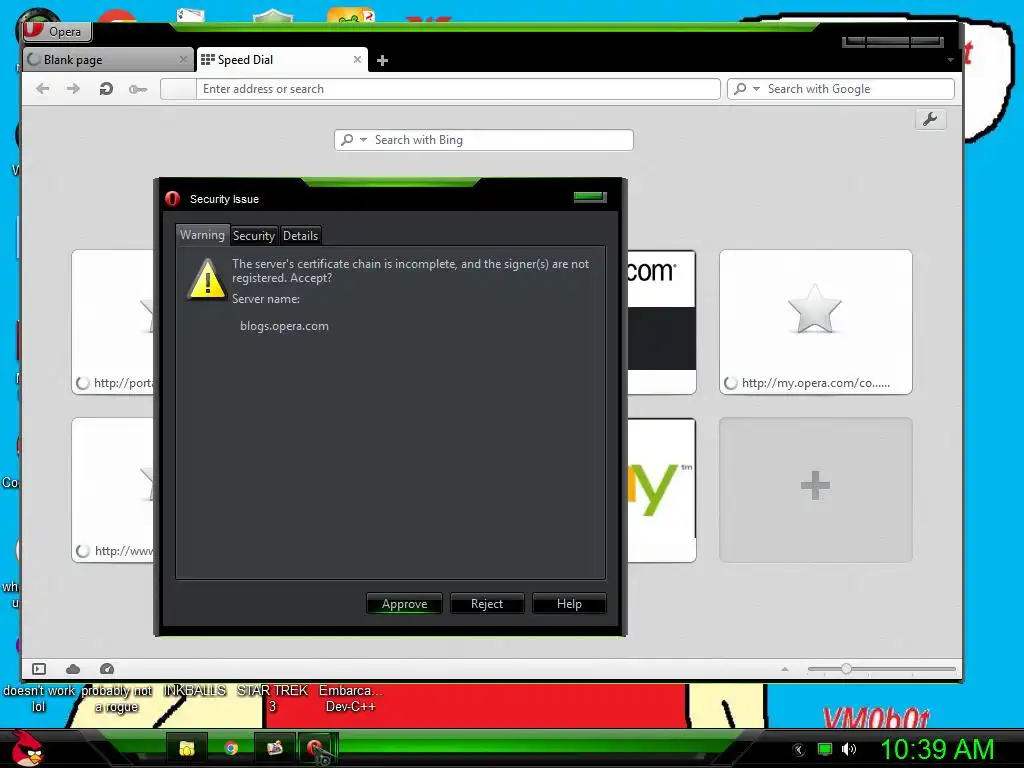Open the Embarca... Dev-C++ desktop shortcut

point(351,698)
